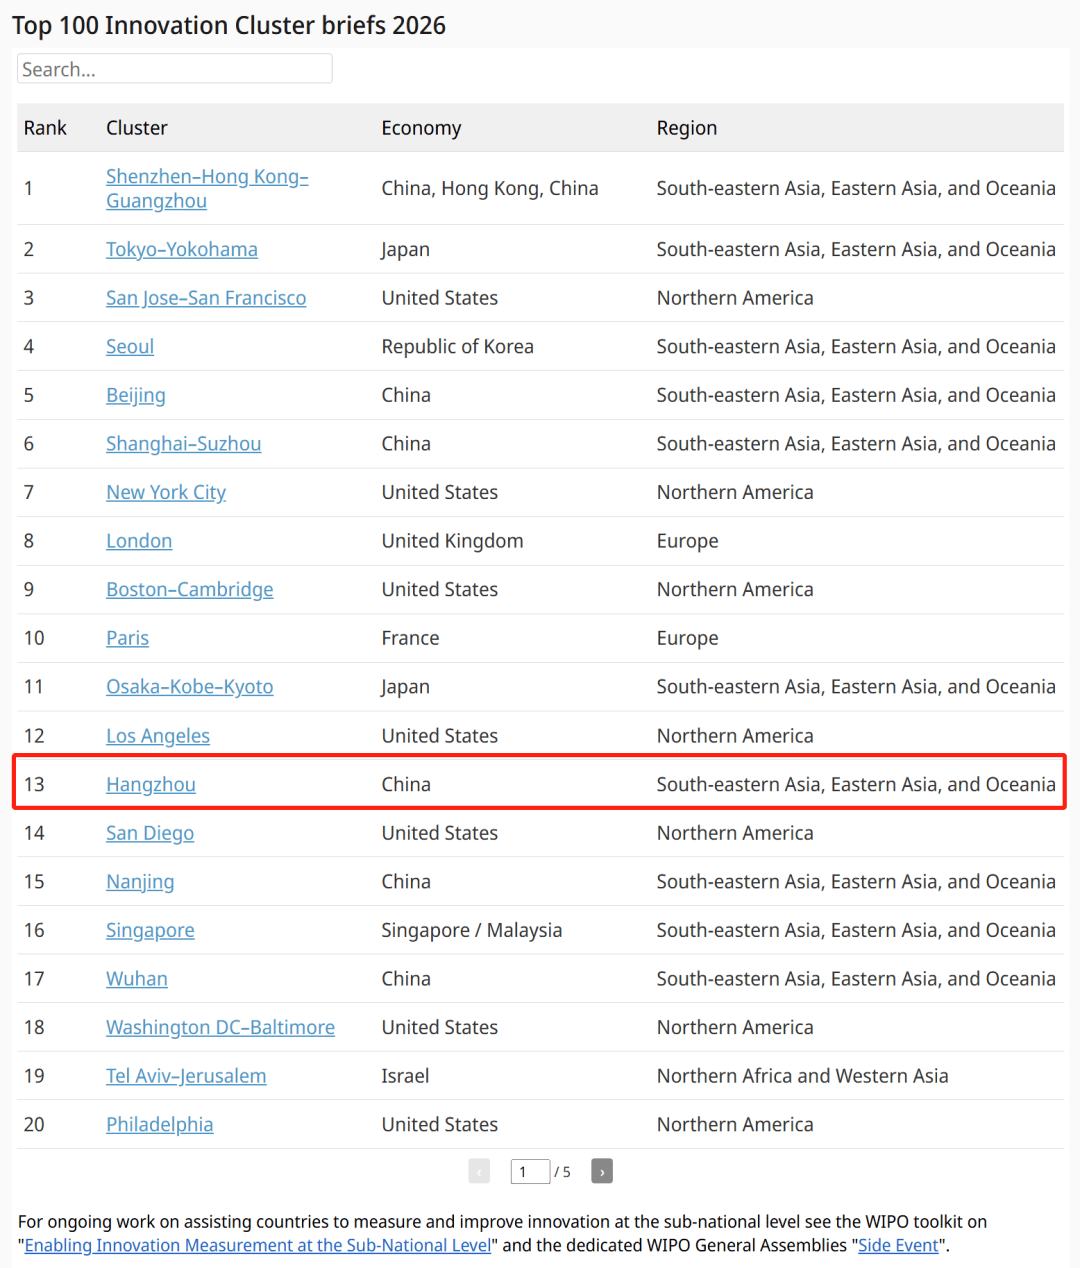Open the Beijing cluster brief
Screen dimensions: 1080x1268
[x=136, y=395]
